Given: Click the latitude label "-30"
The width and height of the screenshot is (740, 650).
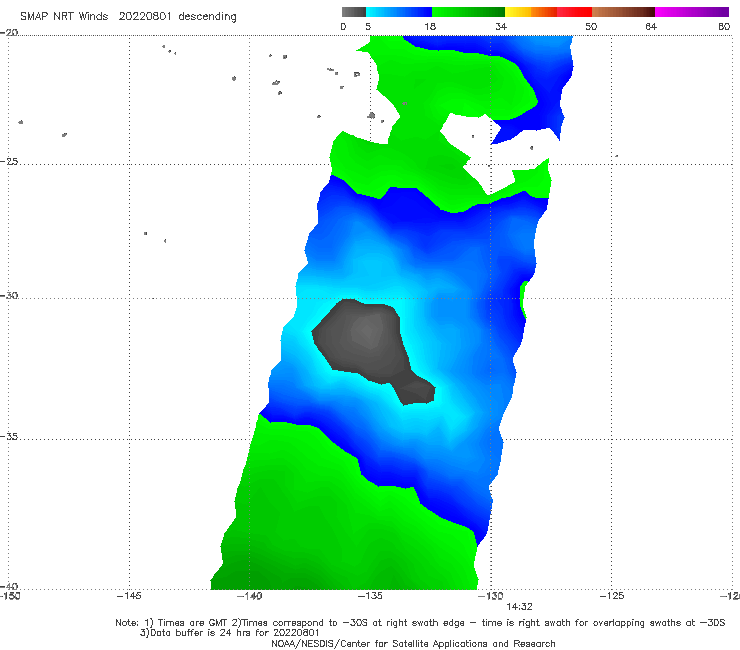Looking at the screenshot, I should point(9,295).
